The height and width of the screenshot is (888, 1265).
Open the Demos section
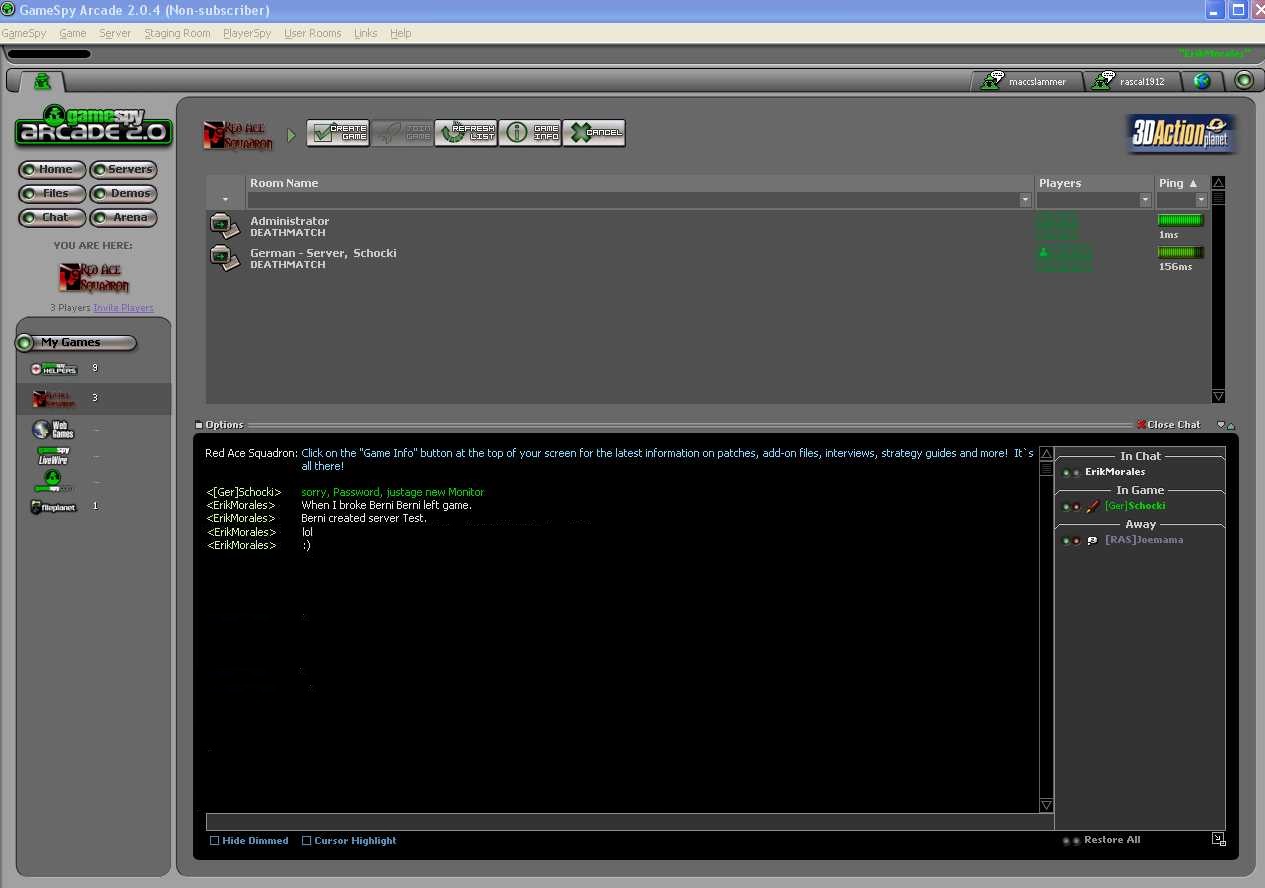coord(124,194)
